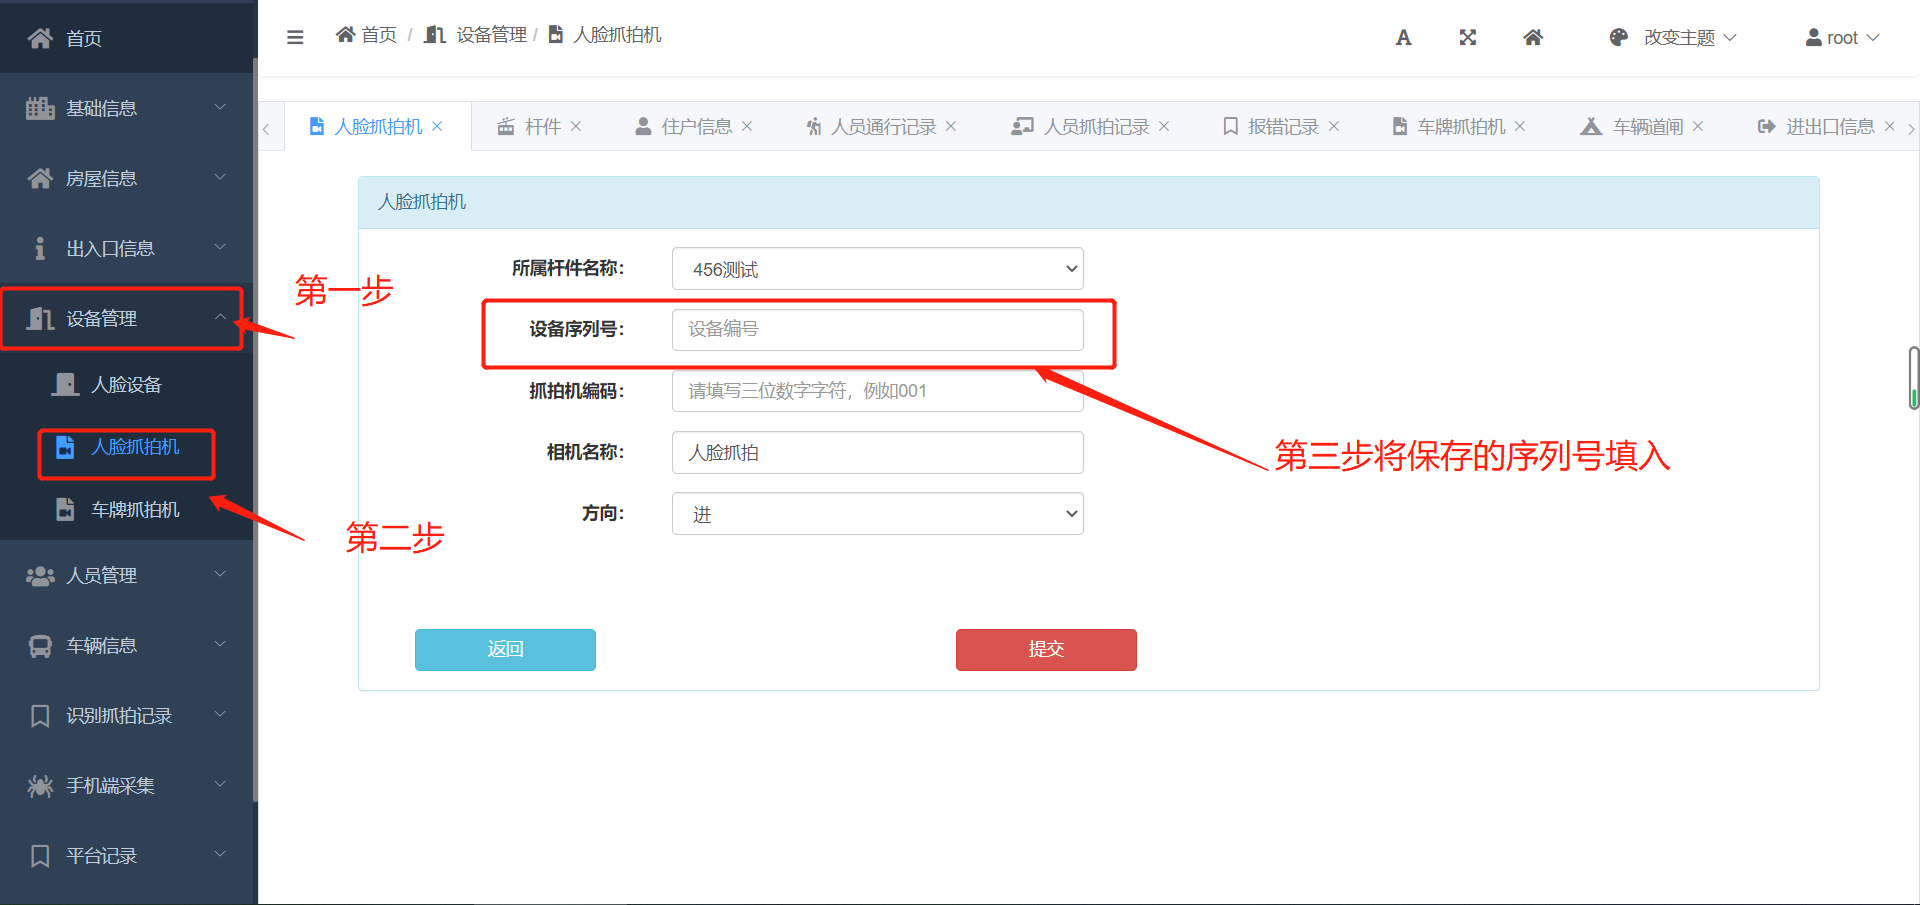The image size is (1920, 905).
Task: Click the home icon in top toolbar
Action: click(x=1532, y=38)
